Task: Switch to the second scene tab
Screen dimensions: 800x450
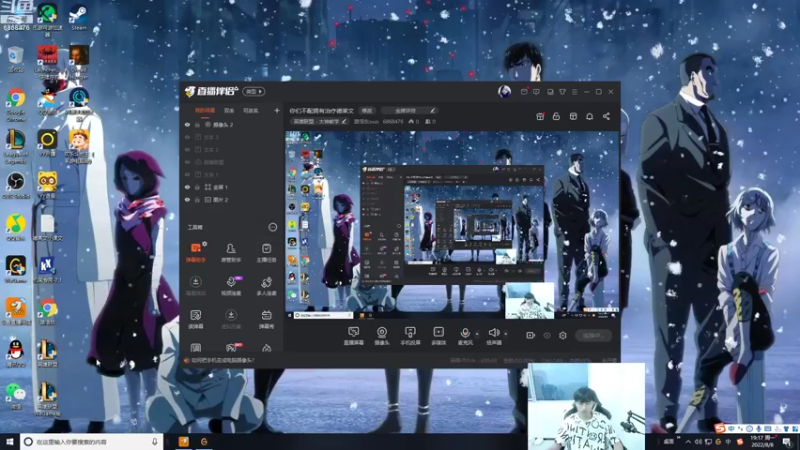Action: [x=229, y=110]
